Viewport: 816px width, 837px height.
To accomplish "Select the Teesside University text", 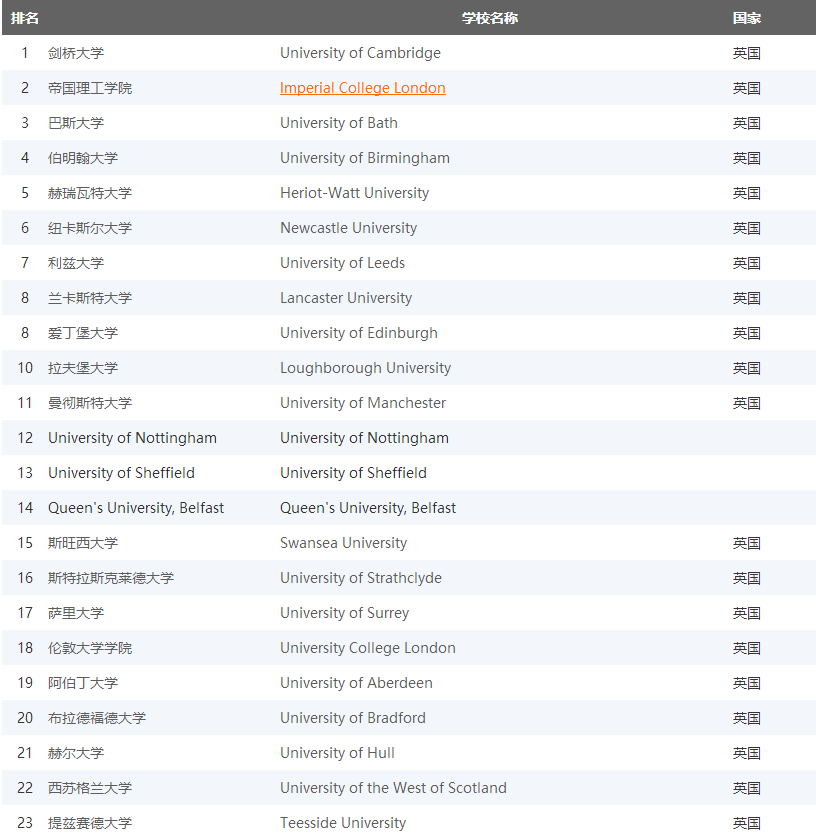I will 343,823.
